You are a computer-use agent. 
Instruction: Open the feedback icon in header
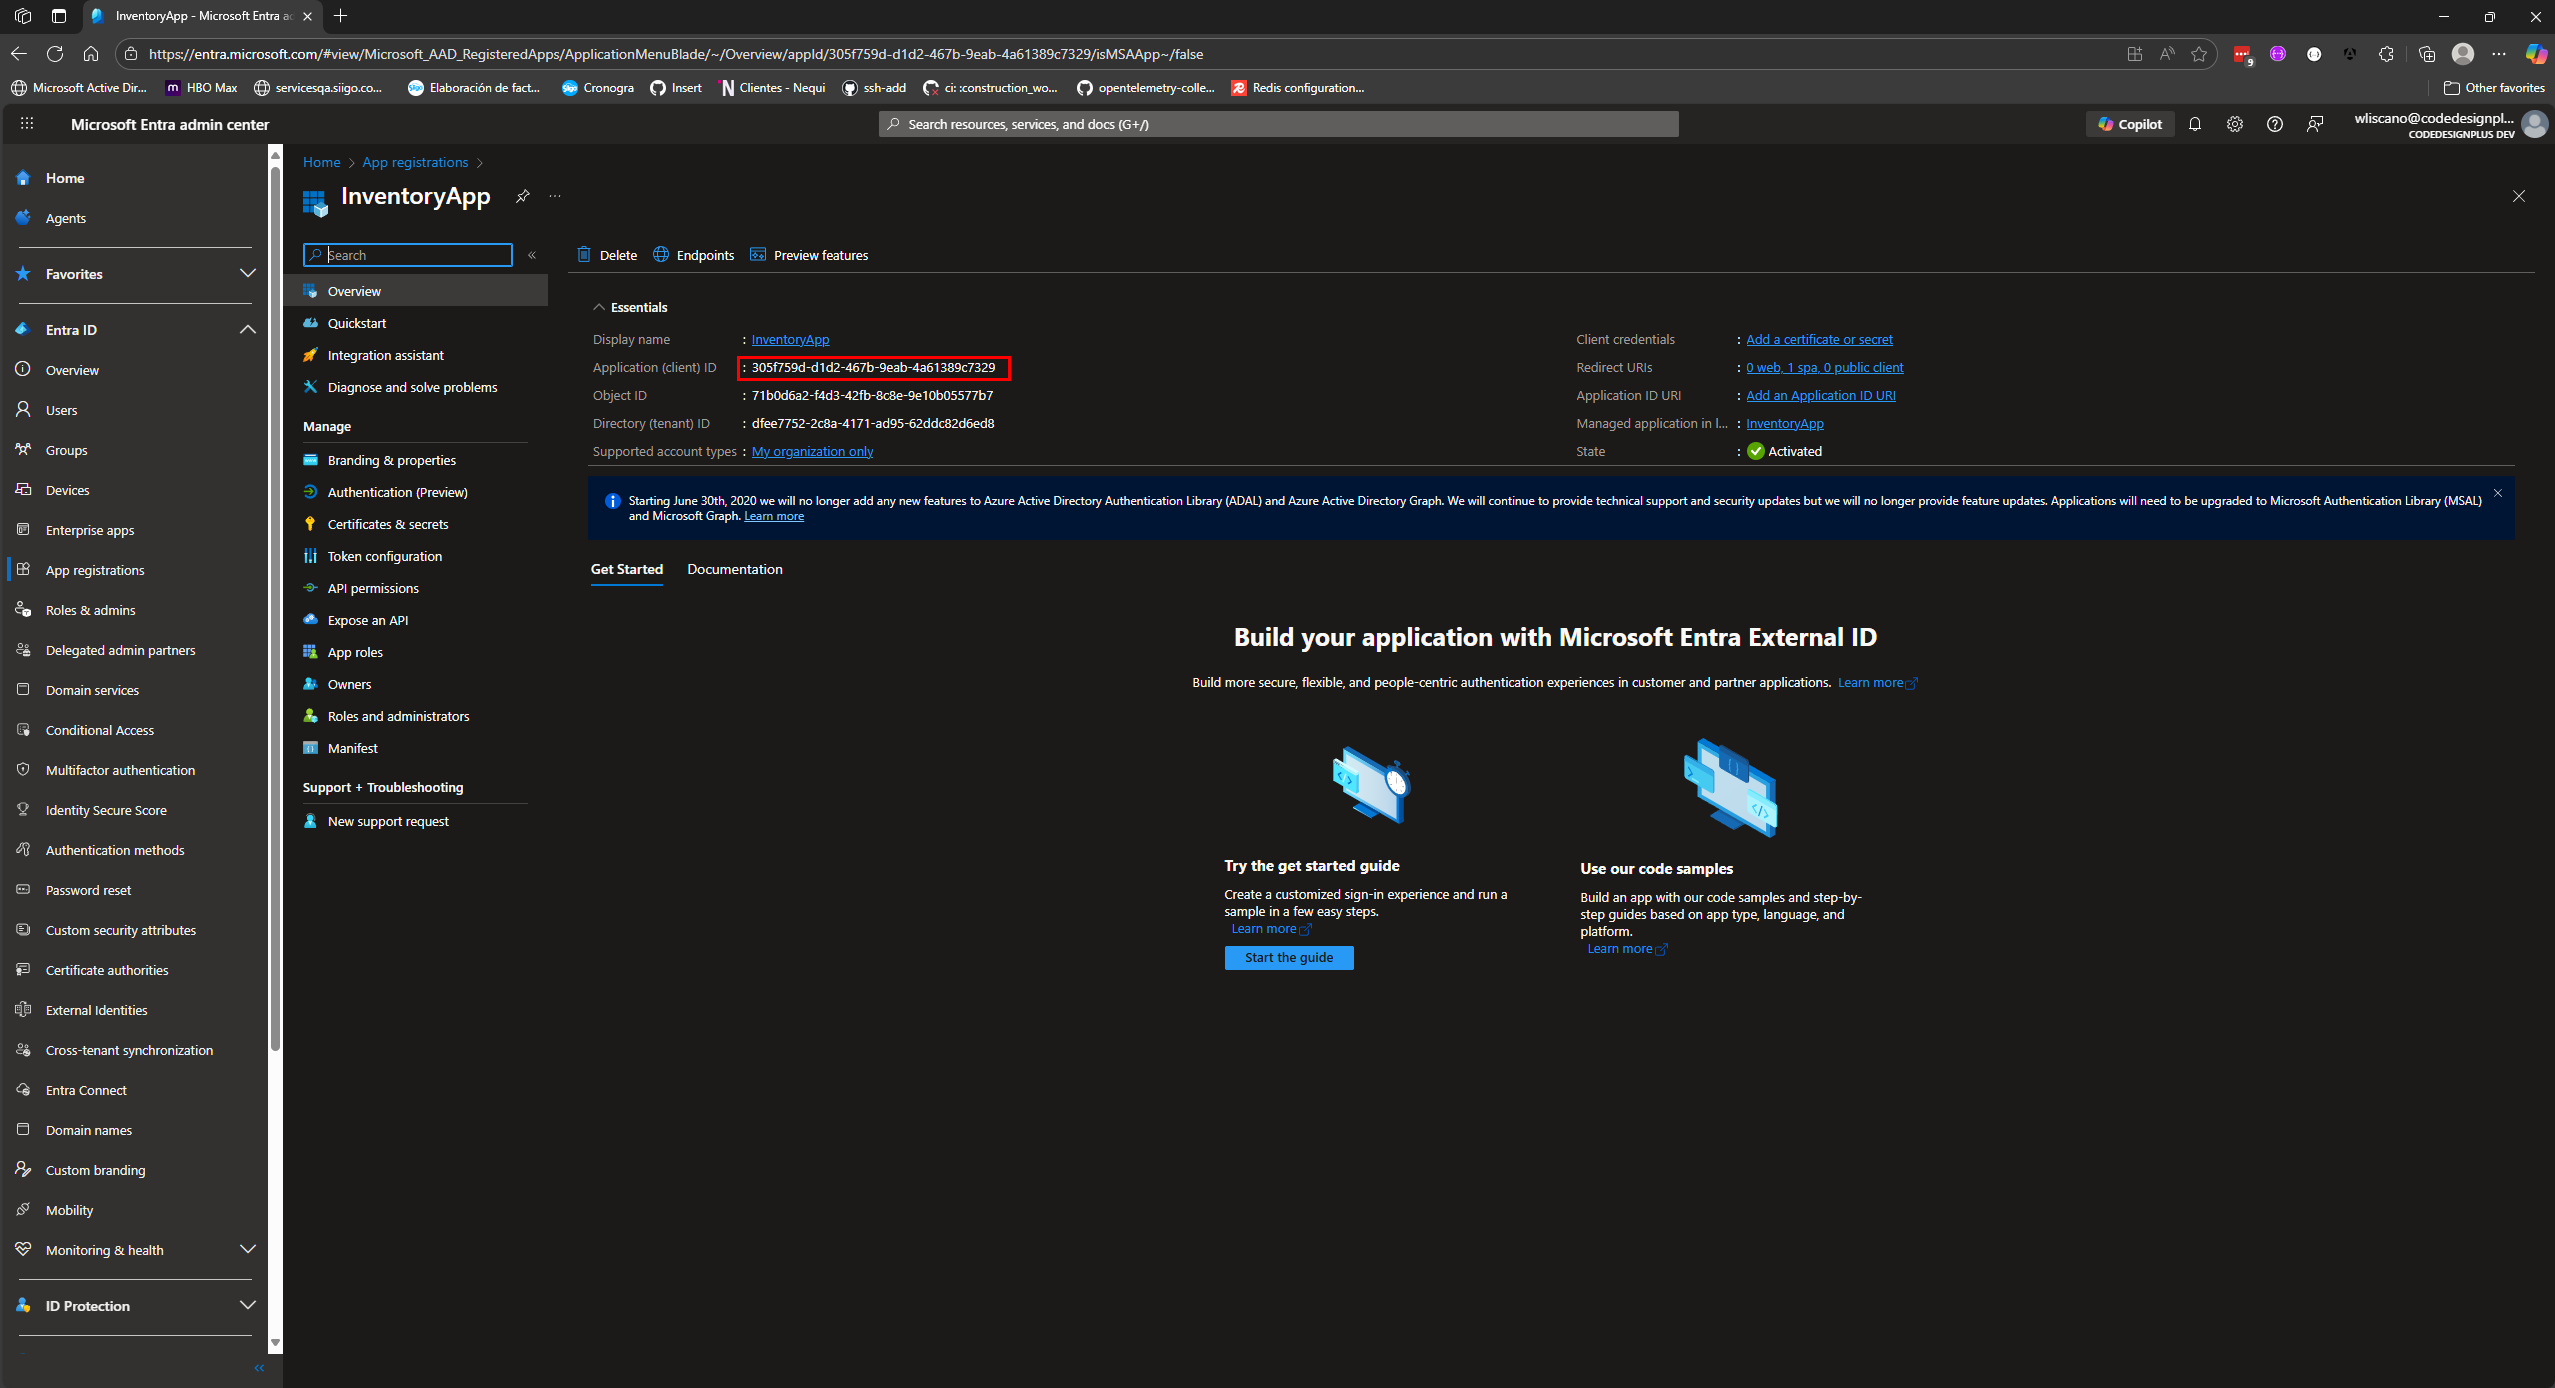click(x=2315, y=124)
